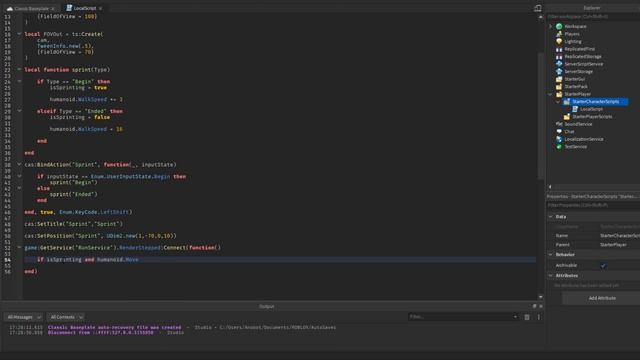The image size is (640, 360).
Task: Click the ServerScriptService icon
Action: 559,64
